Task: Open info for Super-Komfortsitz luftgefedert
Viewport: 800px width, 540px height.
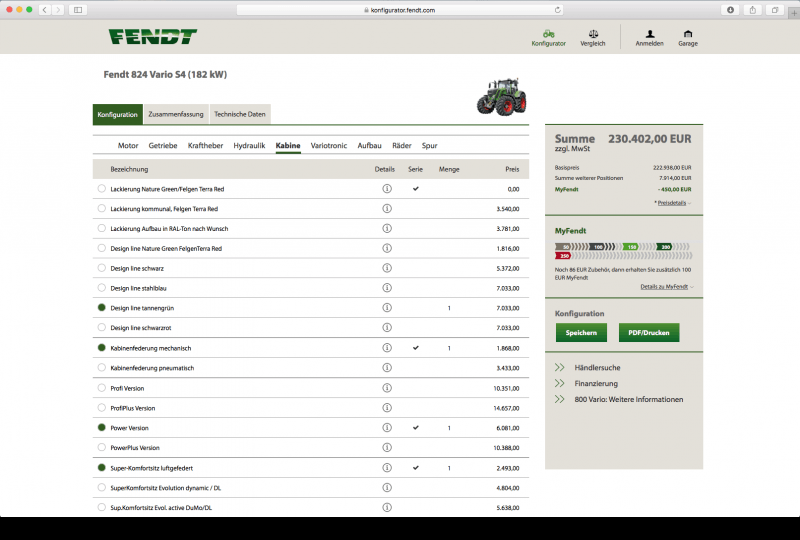Action: [387, 468]
